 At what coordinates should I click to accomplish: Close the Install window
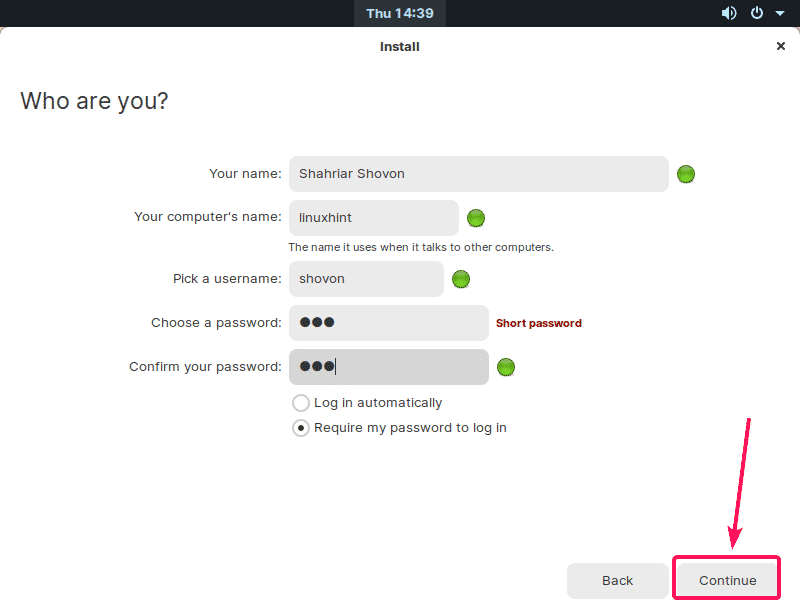coord(781,46)
